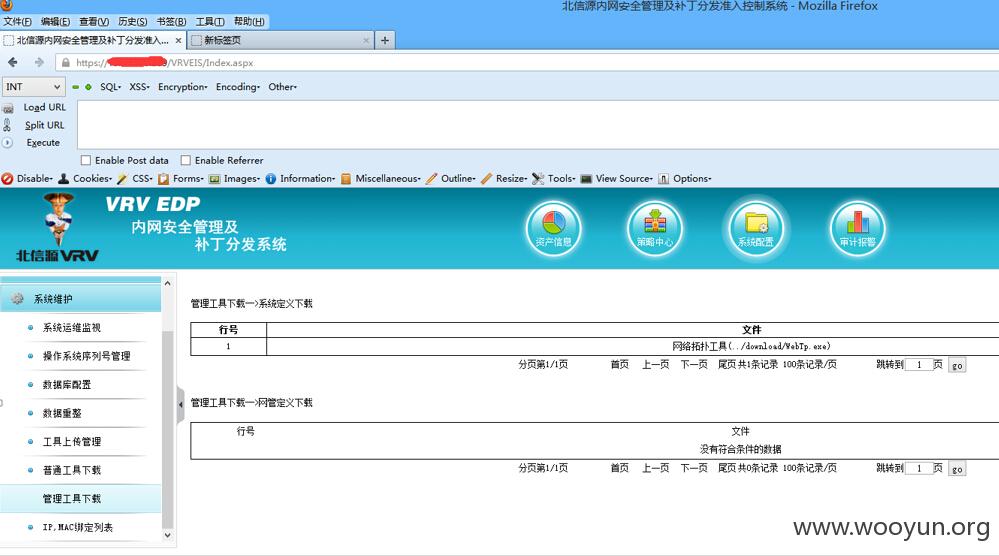Open the 帮助(H) menu
Viewport: 999px width, 556px height.
249,22
